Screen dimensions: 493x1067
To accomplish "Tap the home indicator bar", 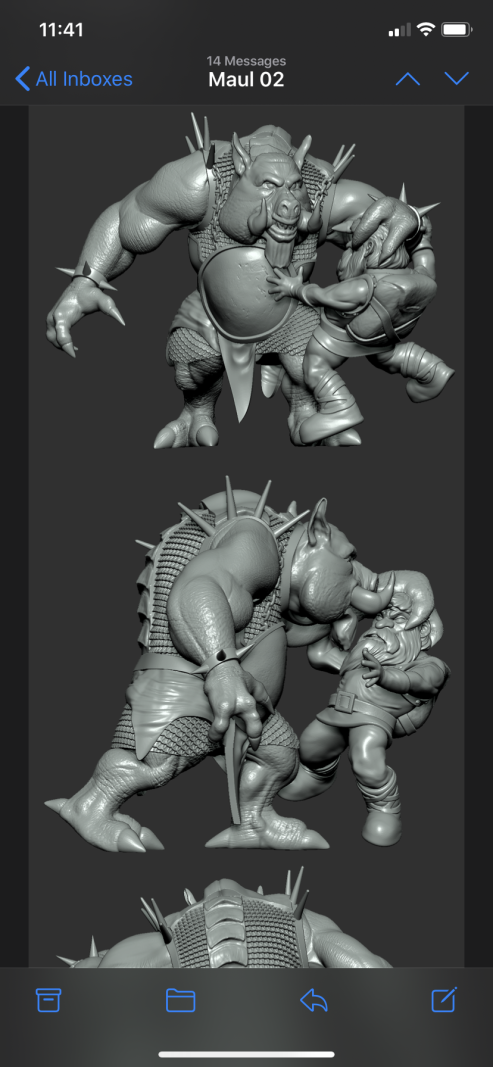I will point(246,1054).
